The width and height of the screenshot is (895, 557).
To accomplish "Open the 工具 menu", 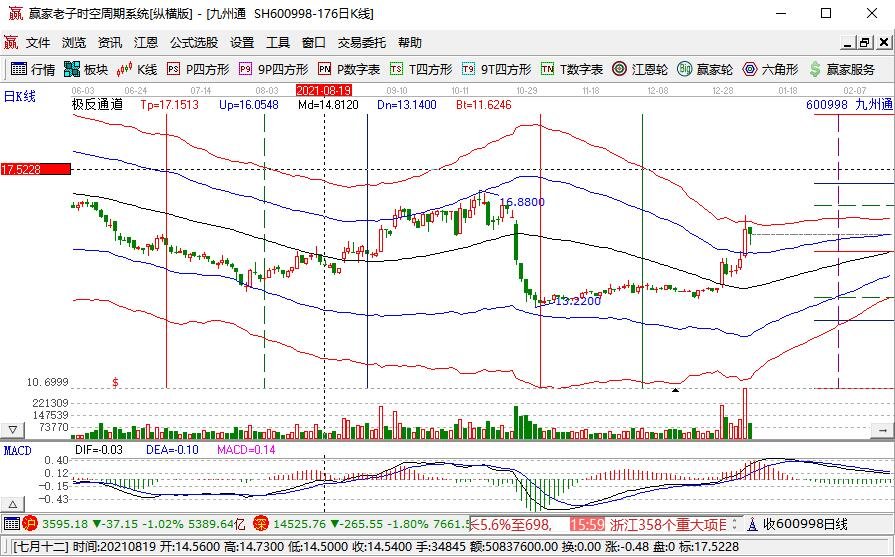I will [x=278, y=43].
